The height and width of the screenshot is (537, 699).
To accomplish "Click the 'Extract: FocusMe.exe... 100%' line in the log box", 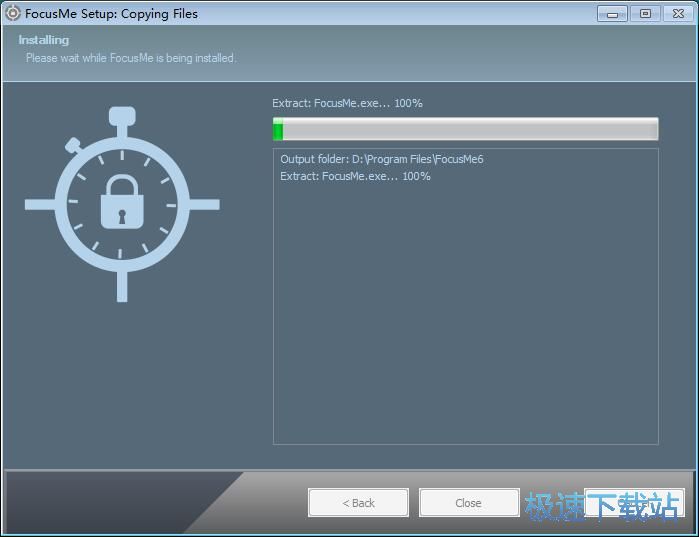I will [x=355, y=176].
